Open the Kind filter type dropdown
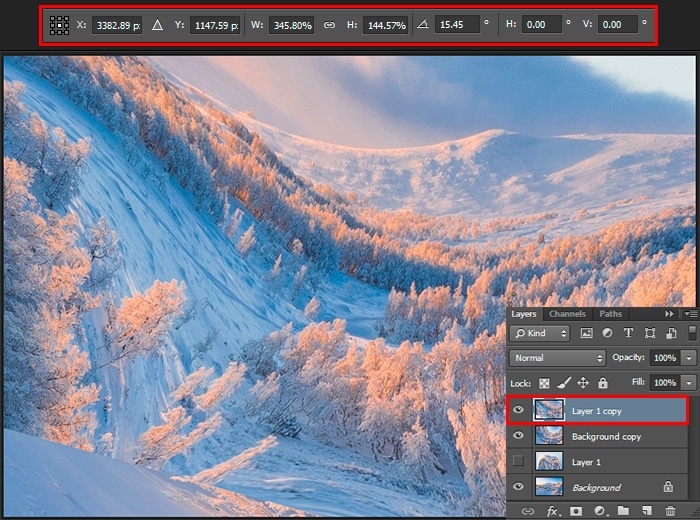This screenshot has height=520, width=700. pos(540,333)
